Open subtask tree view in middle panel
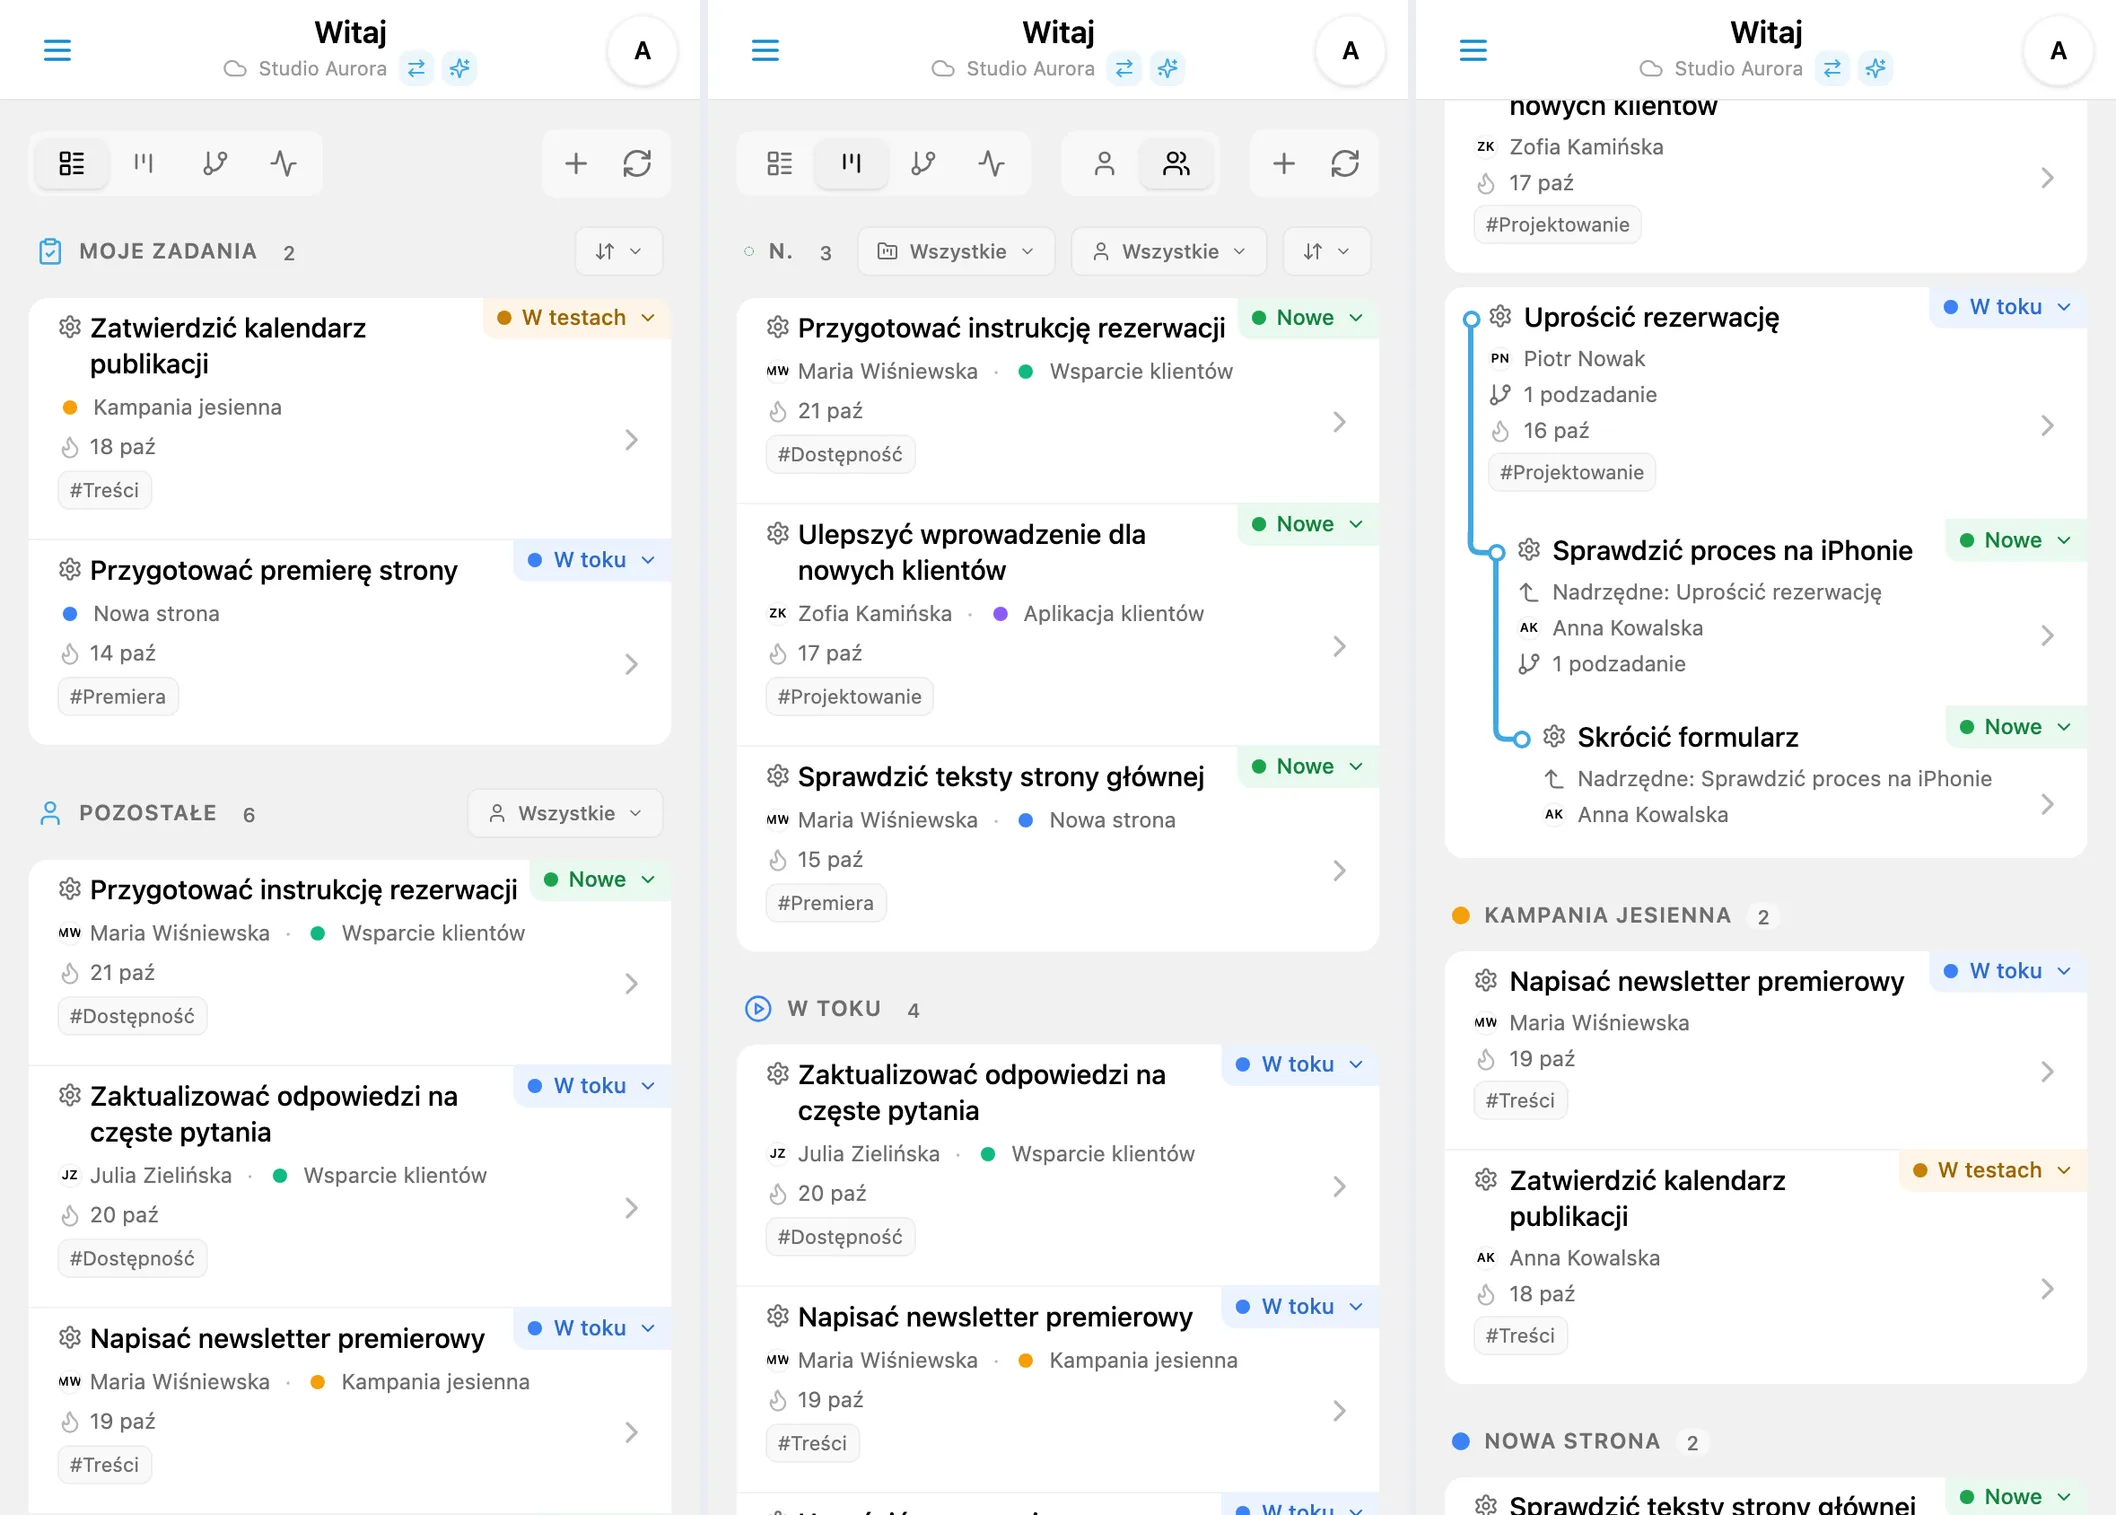Screen dimensions: 2116x1515 922,163
